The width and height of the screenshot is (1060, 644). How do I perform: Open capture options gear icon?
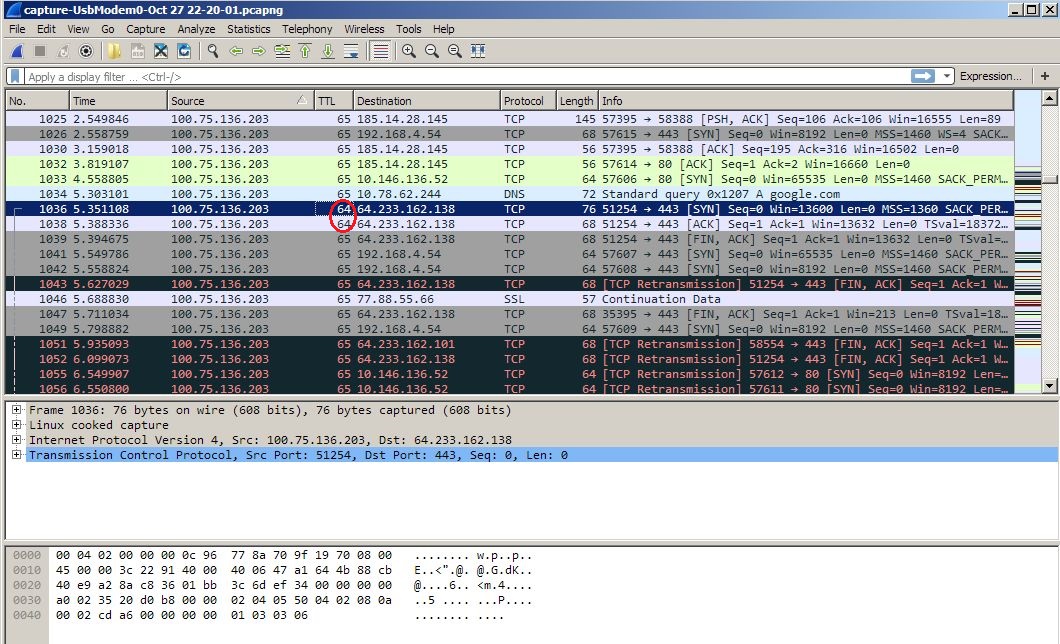click(x=86, y=51)
